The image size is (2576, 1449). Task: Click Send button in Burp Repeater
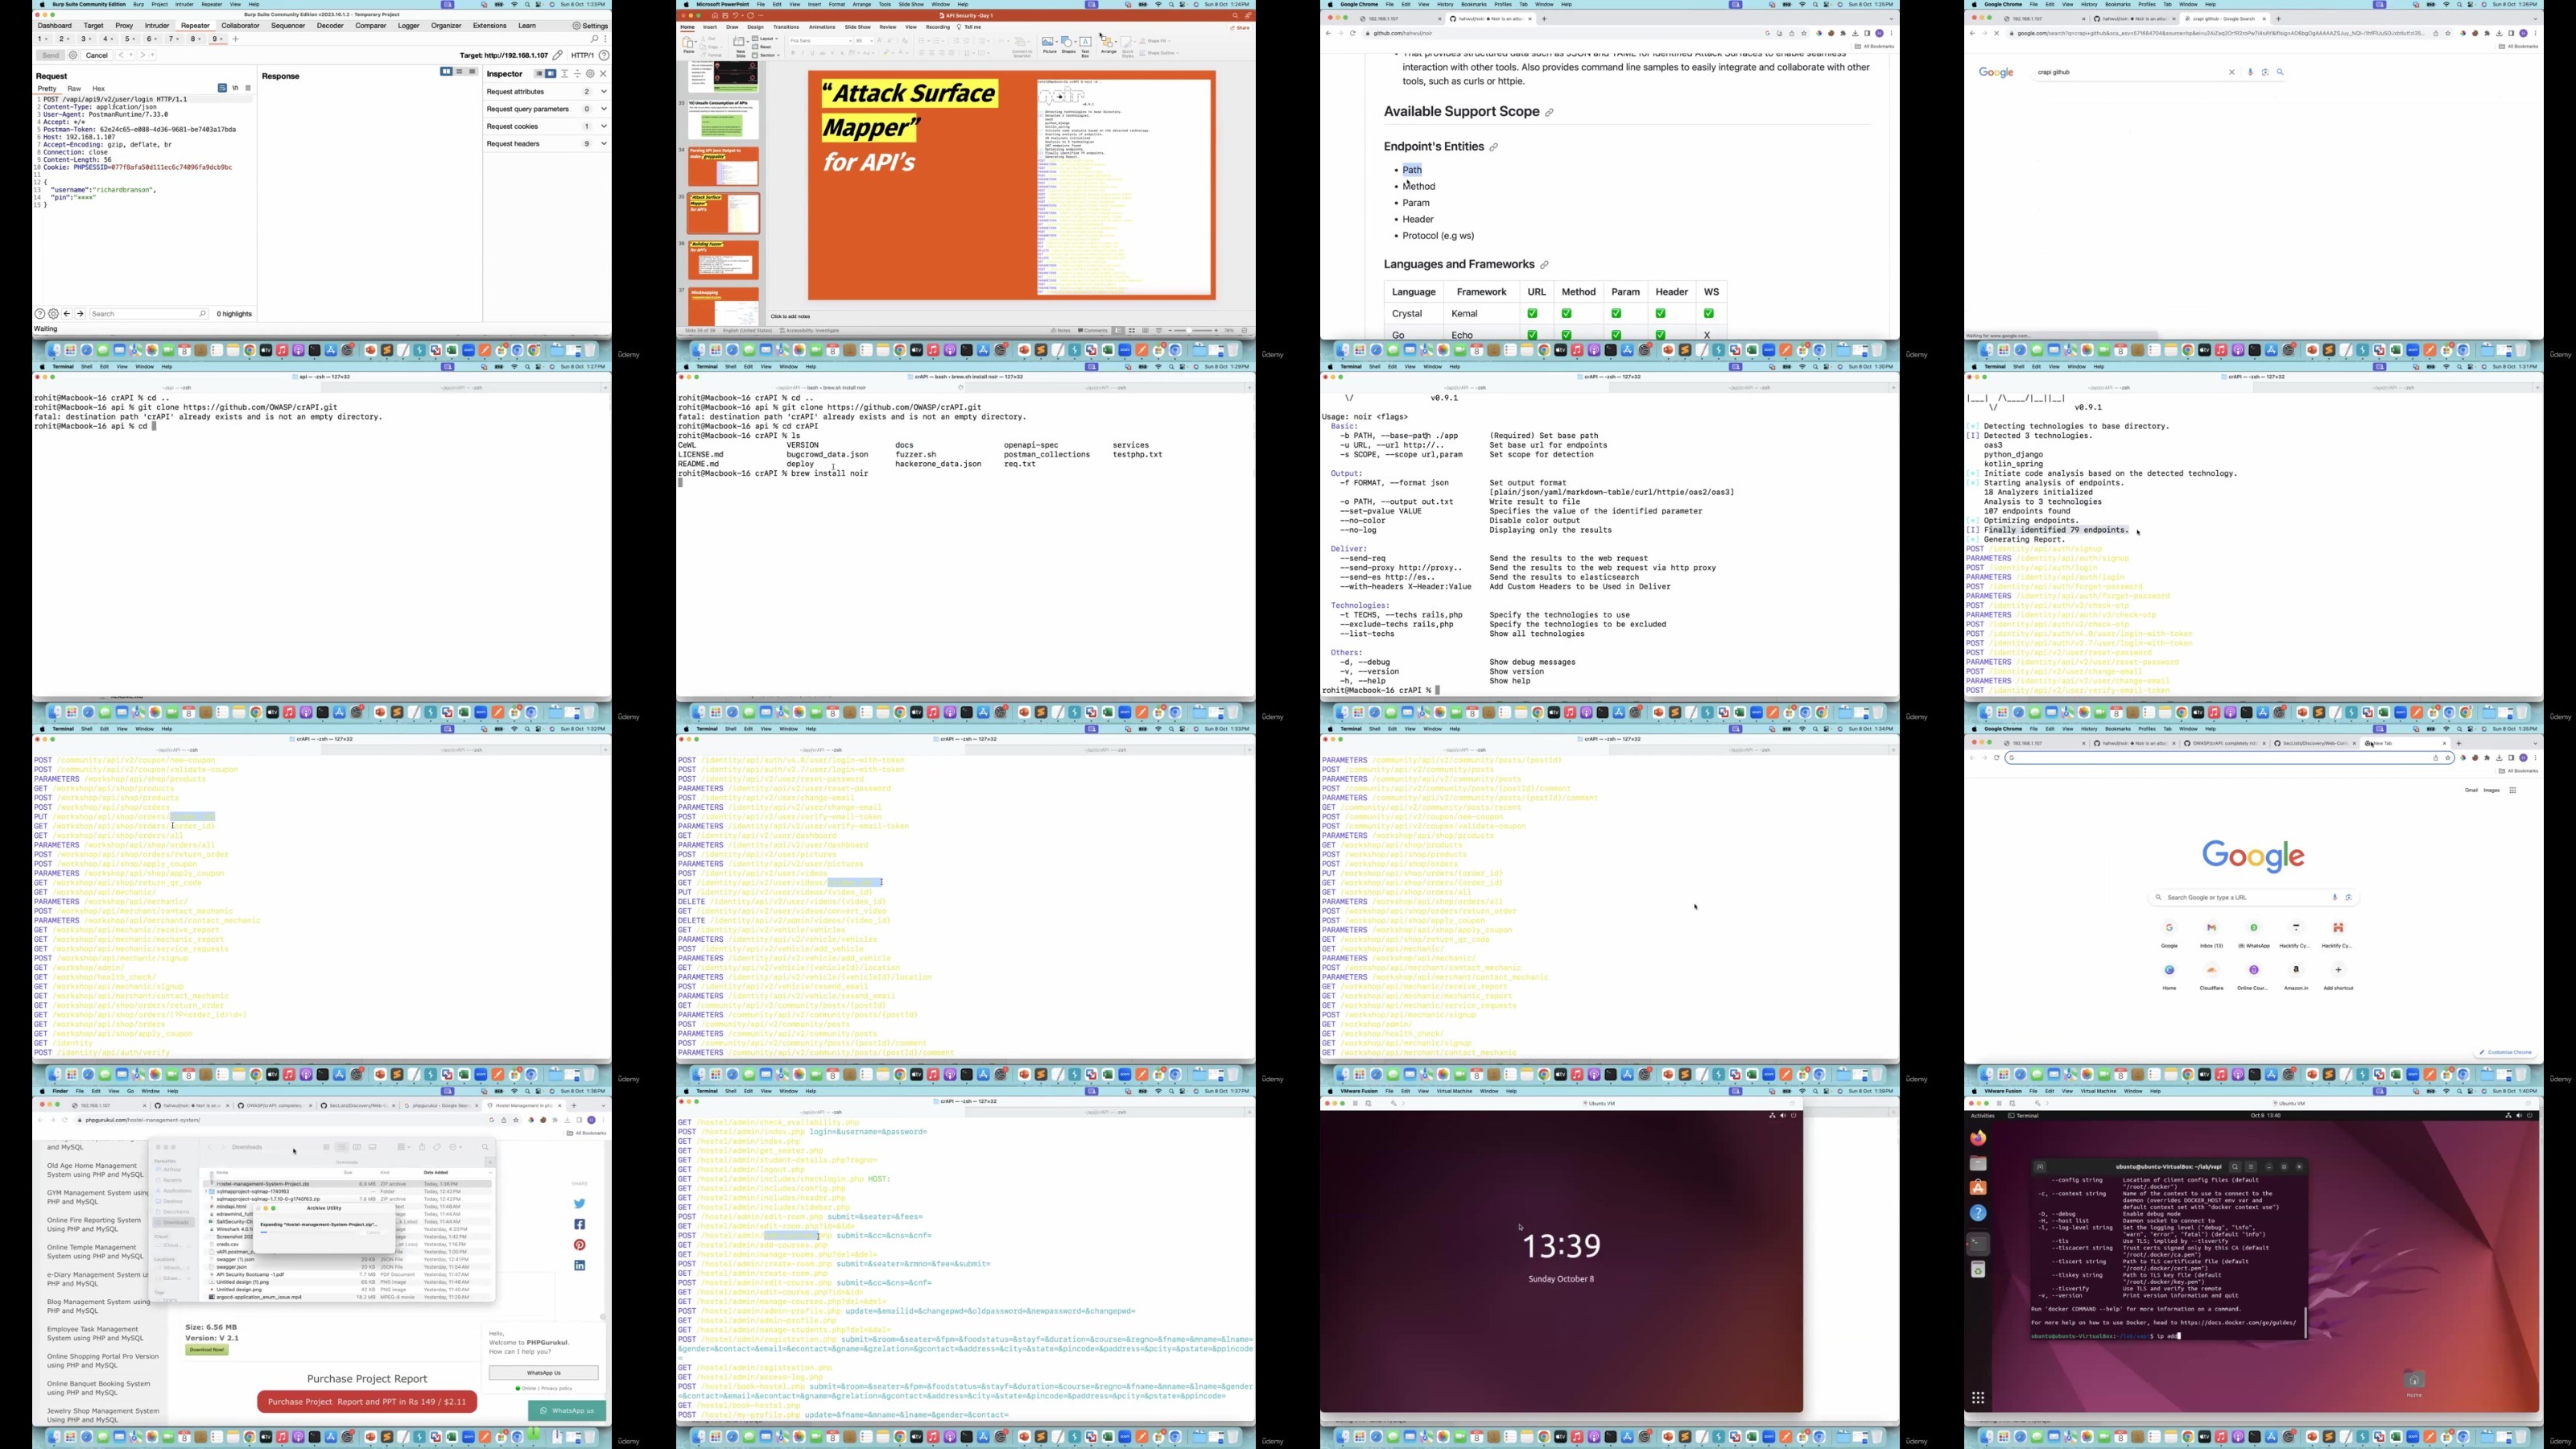pos(50,55)
